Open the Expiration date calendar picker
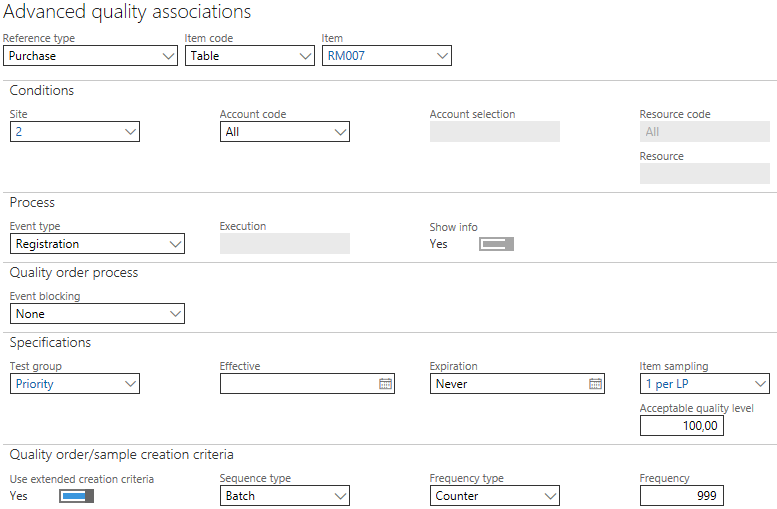Viewport: 777px width, 509px height. (x=595, y=384)
